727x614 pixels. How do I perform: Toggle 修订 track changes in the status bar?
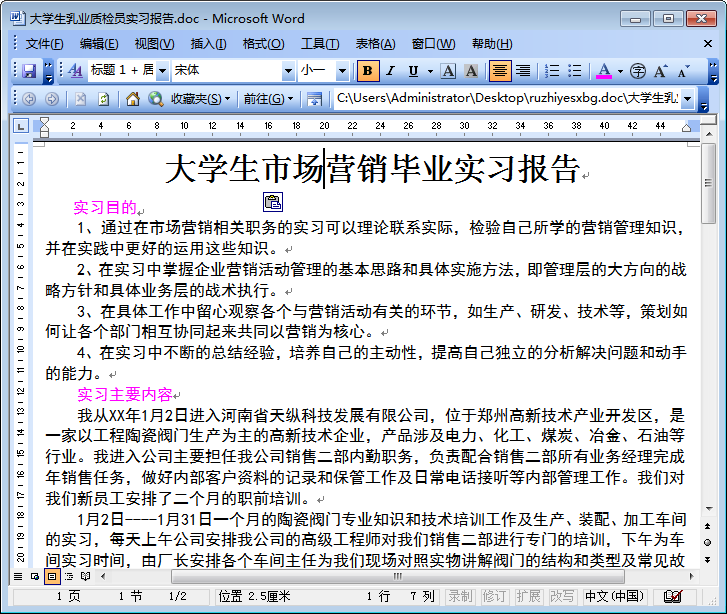tap(494, 596)
